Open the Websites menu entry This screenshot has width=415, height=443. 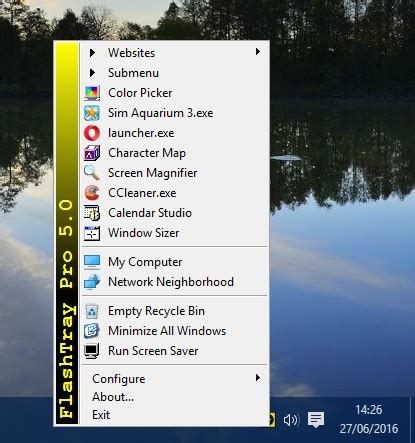coord(175,53)
